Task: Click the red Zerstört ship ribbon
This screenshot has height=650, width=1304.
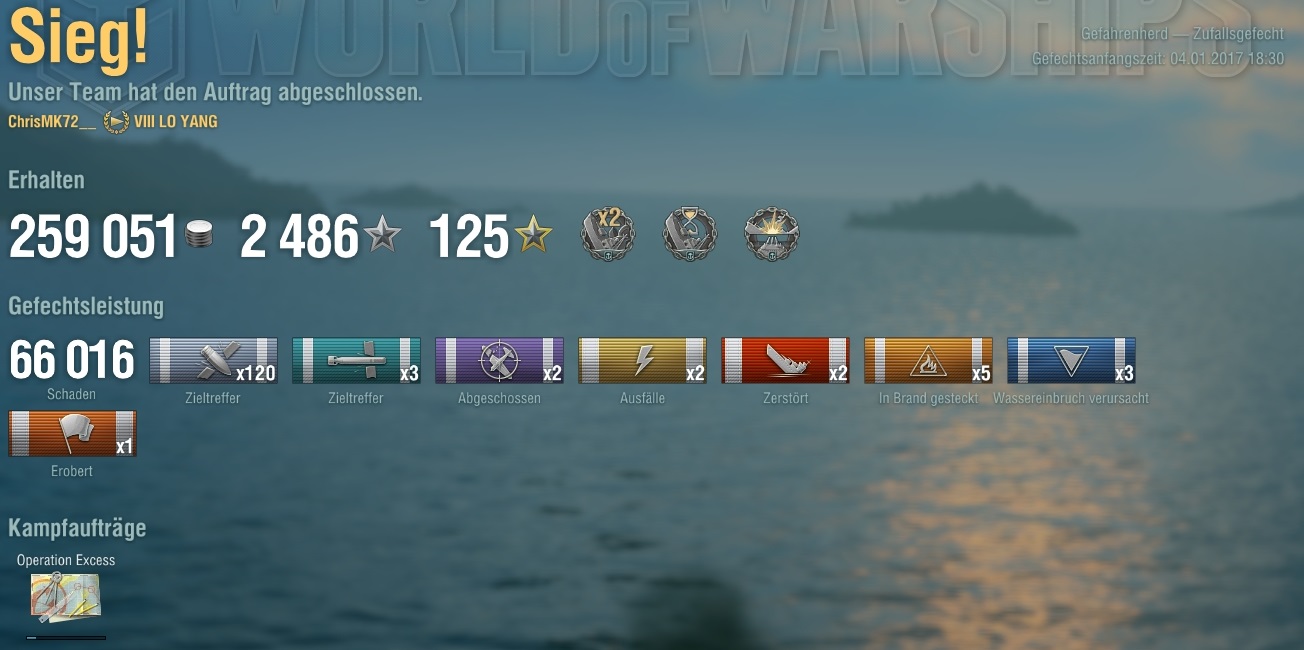Action: (x=785, y=361)
